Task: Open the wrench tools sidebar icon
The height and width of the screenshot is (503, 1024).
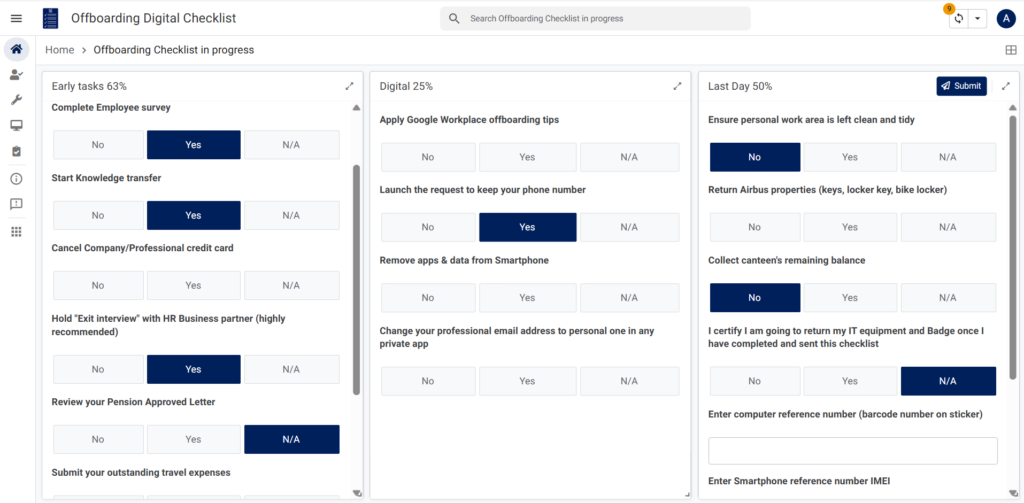Action: pyautogui.click(x=16, y=100)
